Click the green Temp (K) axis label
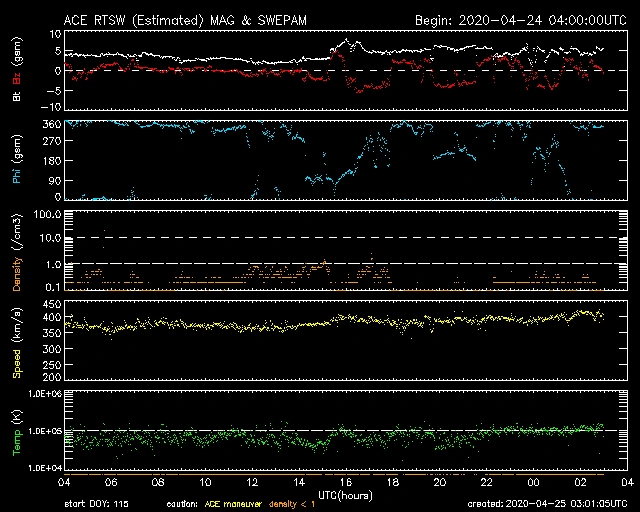 pos(17,432)
